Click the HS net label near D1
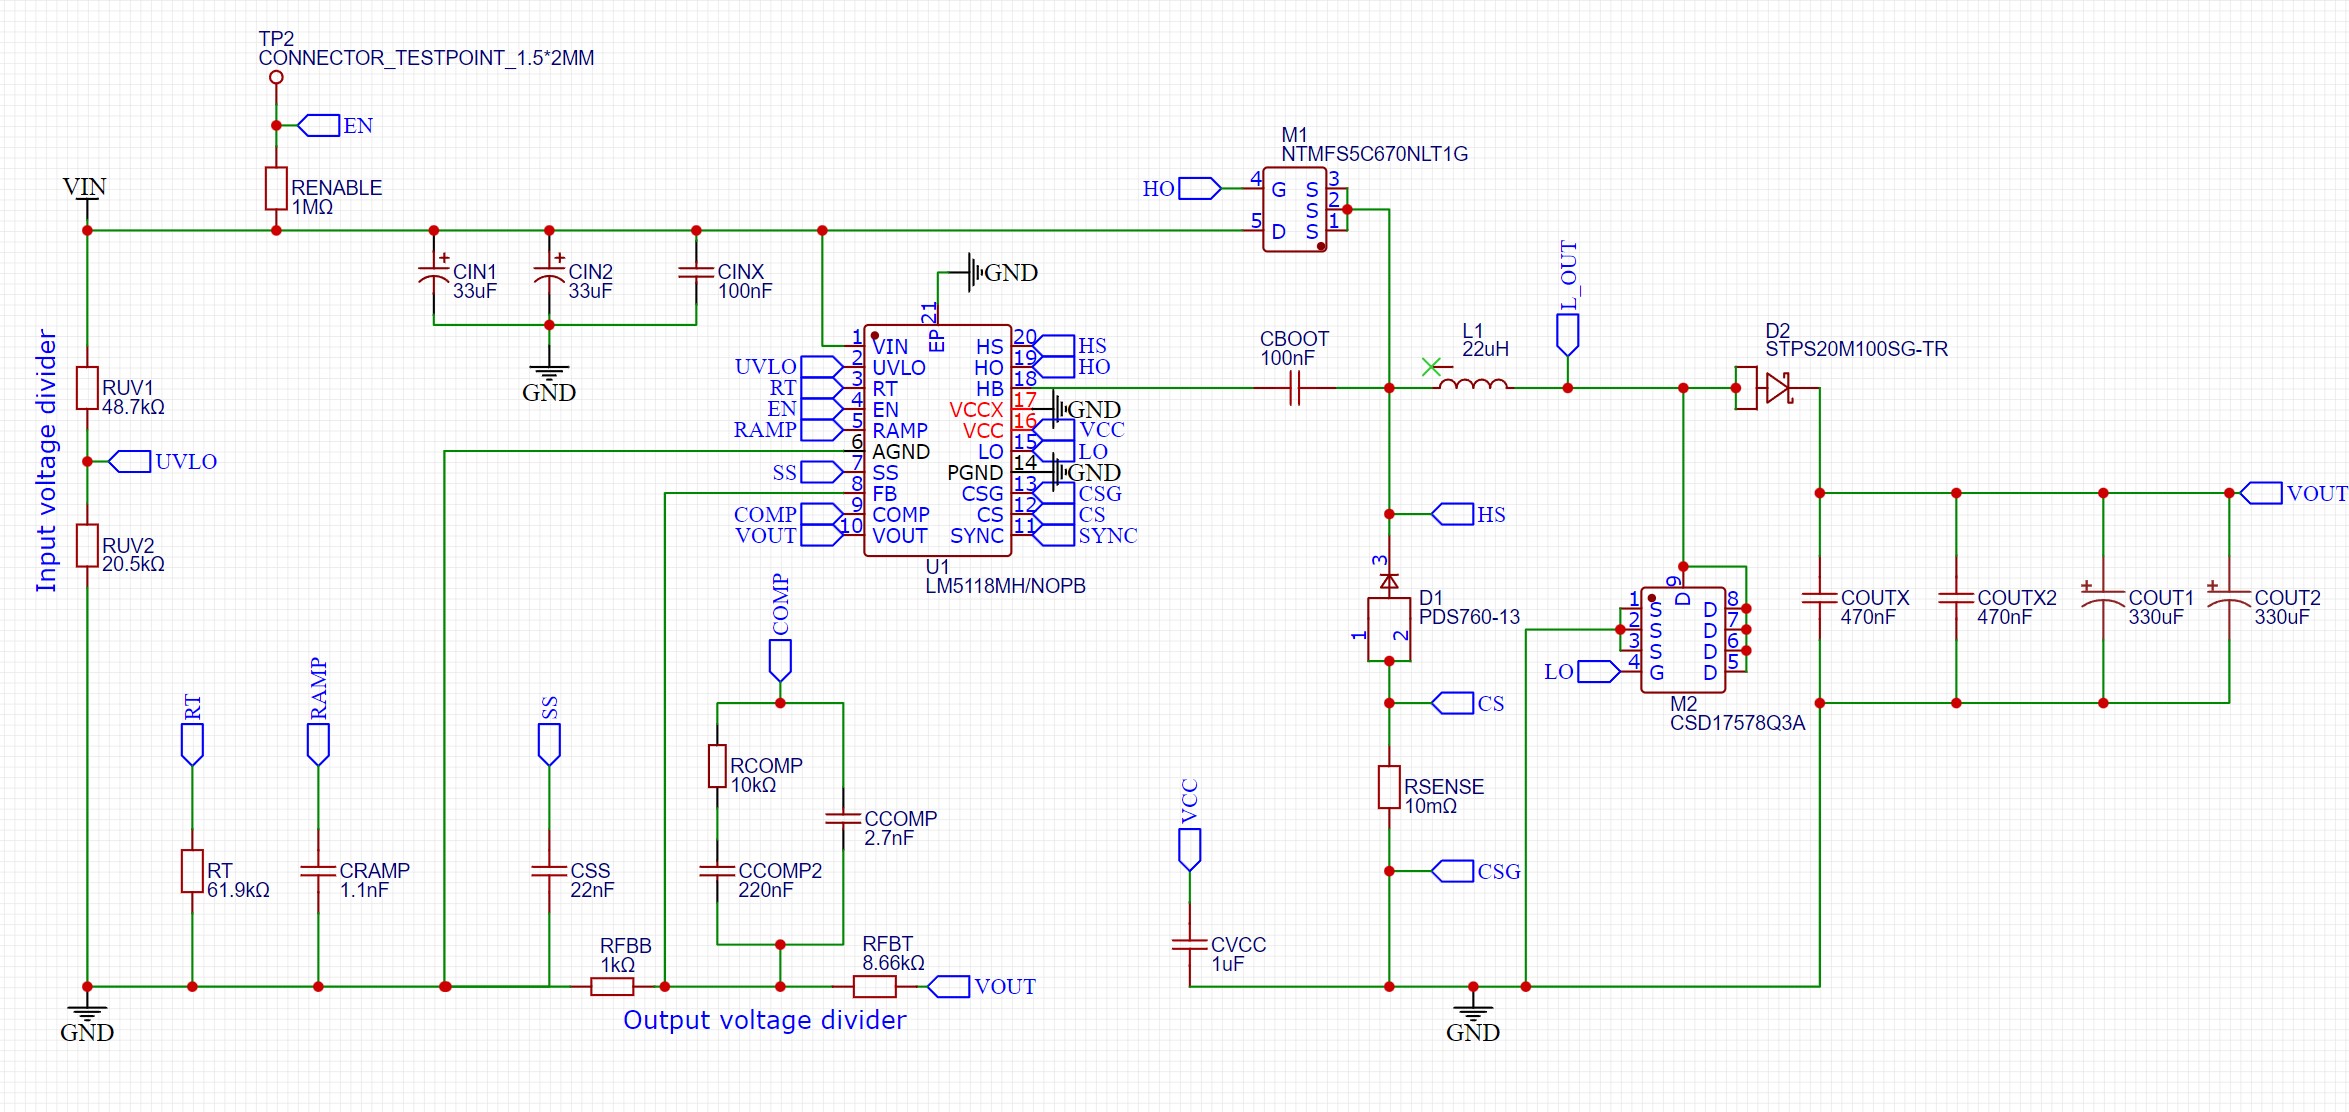 [x=1469, y=514]
